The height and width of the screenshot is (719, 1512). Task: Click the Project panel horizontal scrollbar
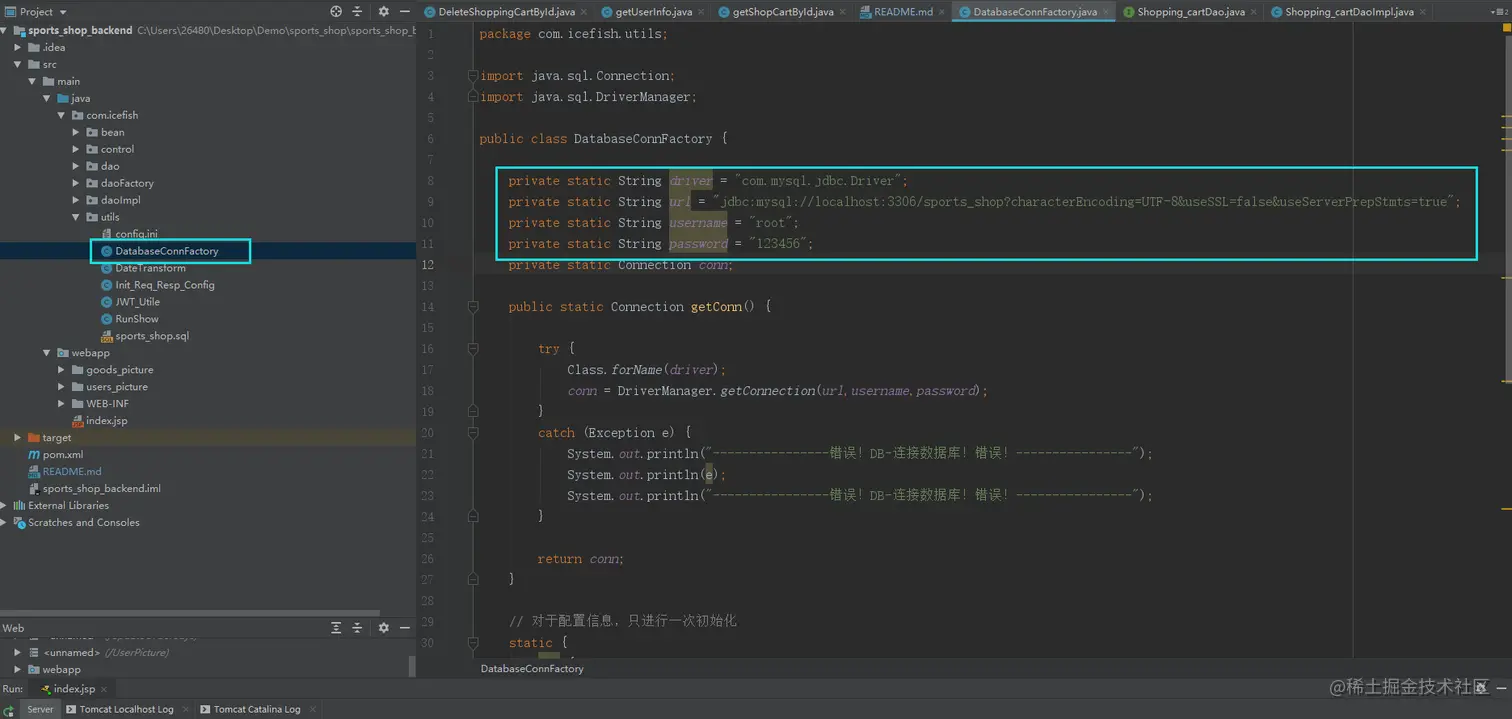point(190,613)
